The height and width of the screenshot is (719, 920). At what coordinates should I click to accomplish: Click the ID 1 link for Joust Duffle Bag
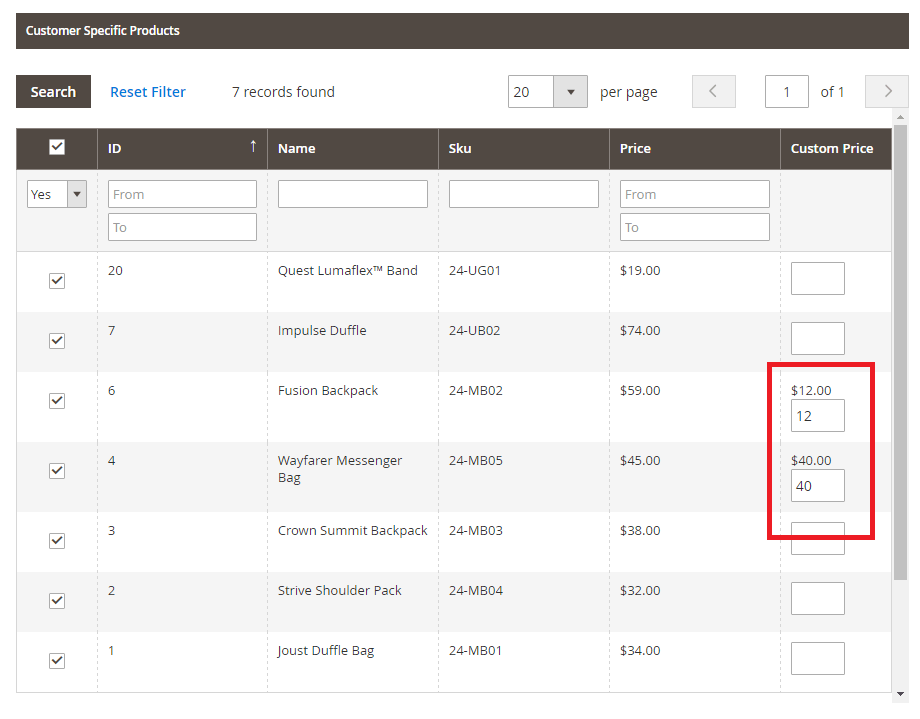[x=111, y=650]
